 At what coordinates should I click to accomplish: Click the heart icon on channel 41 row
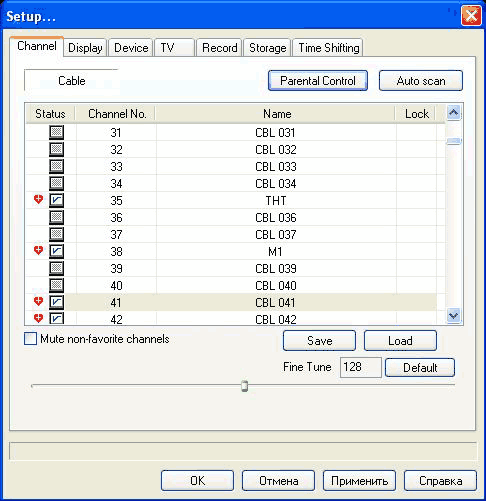39,301
